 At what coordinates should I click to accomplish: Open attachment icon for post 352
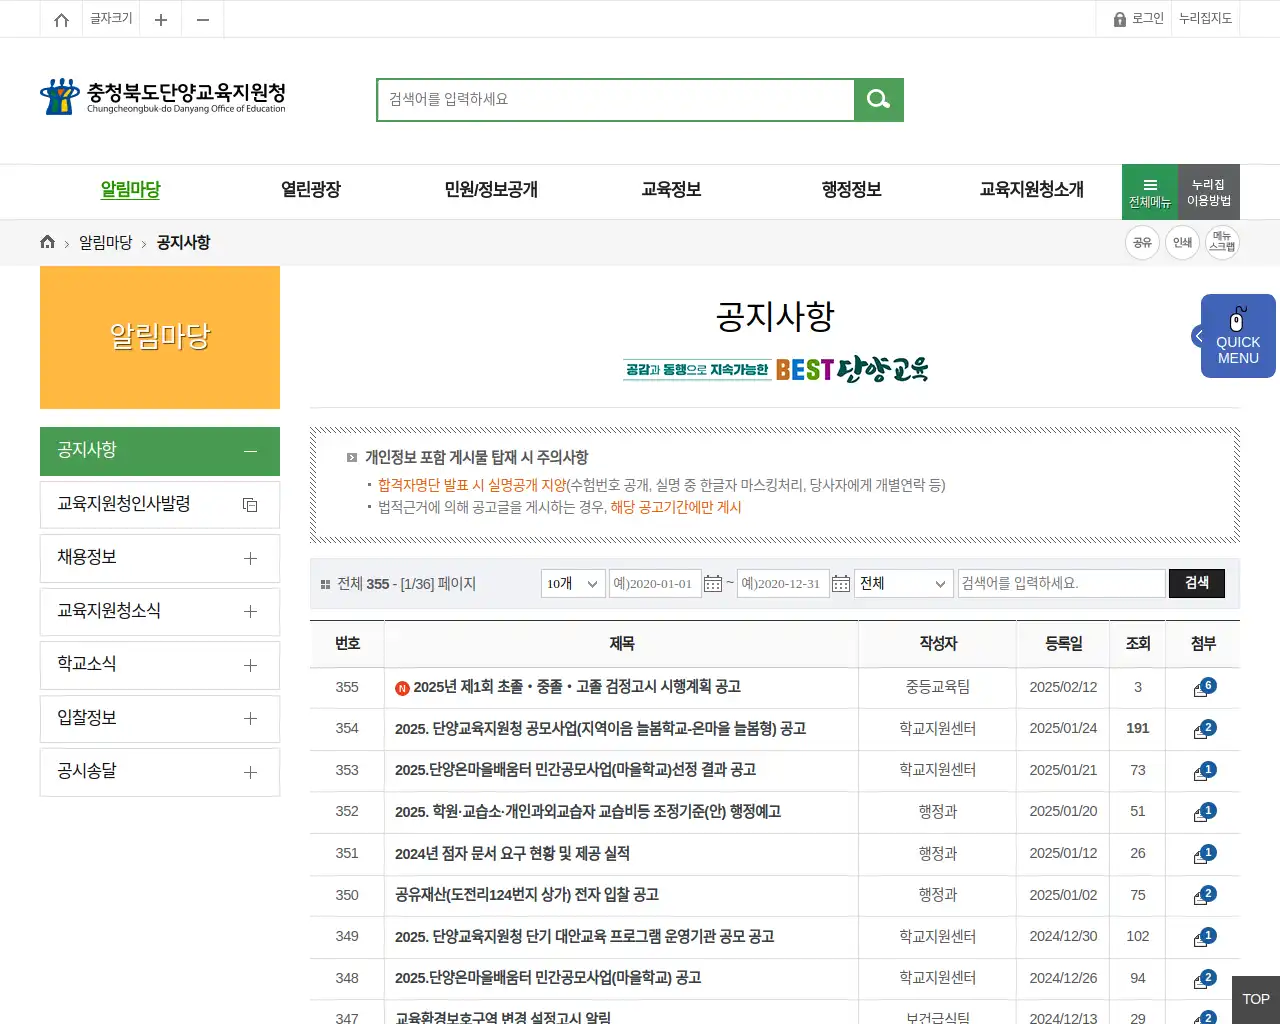pyautogui.click(x=1204, y=812)
